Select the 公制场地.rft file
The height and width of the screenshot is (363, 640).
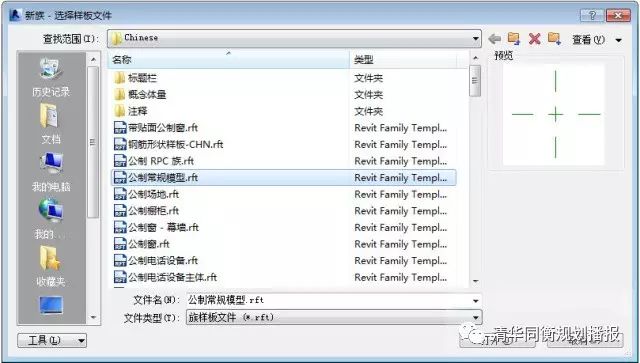(x=147, y=194)
